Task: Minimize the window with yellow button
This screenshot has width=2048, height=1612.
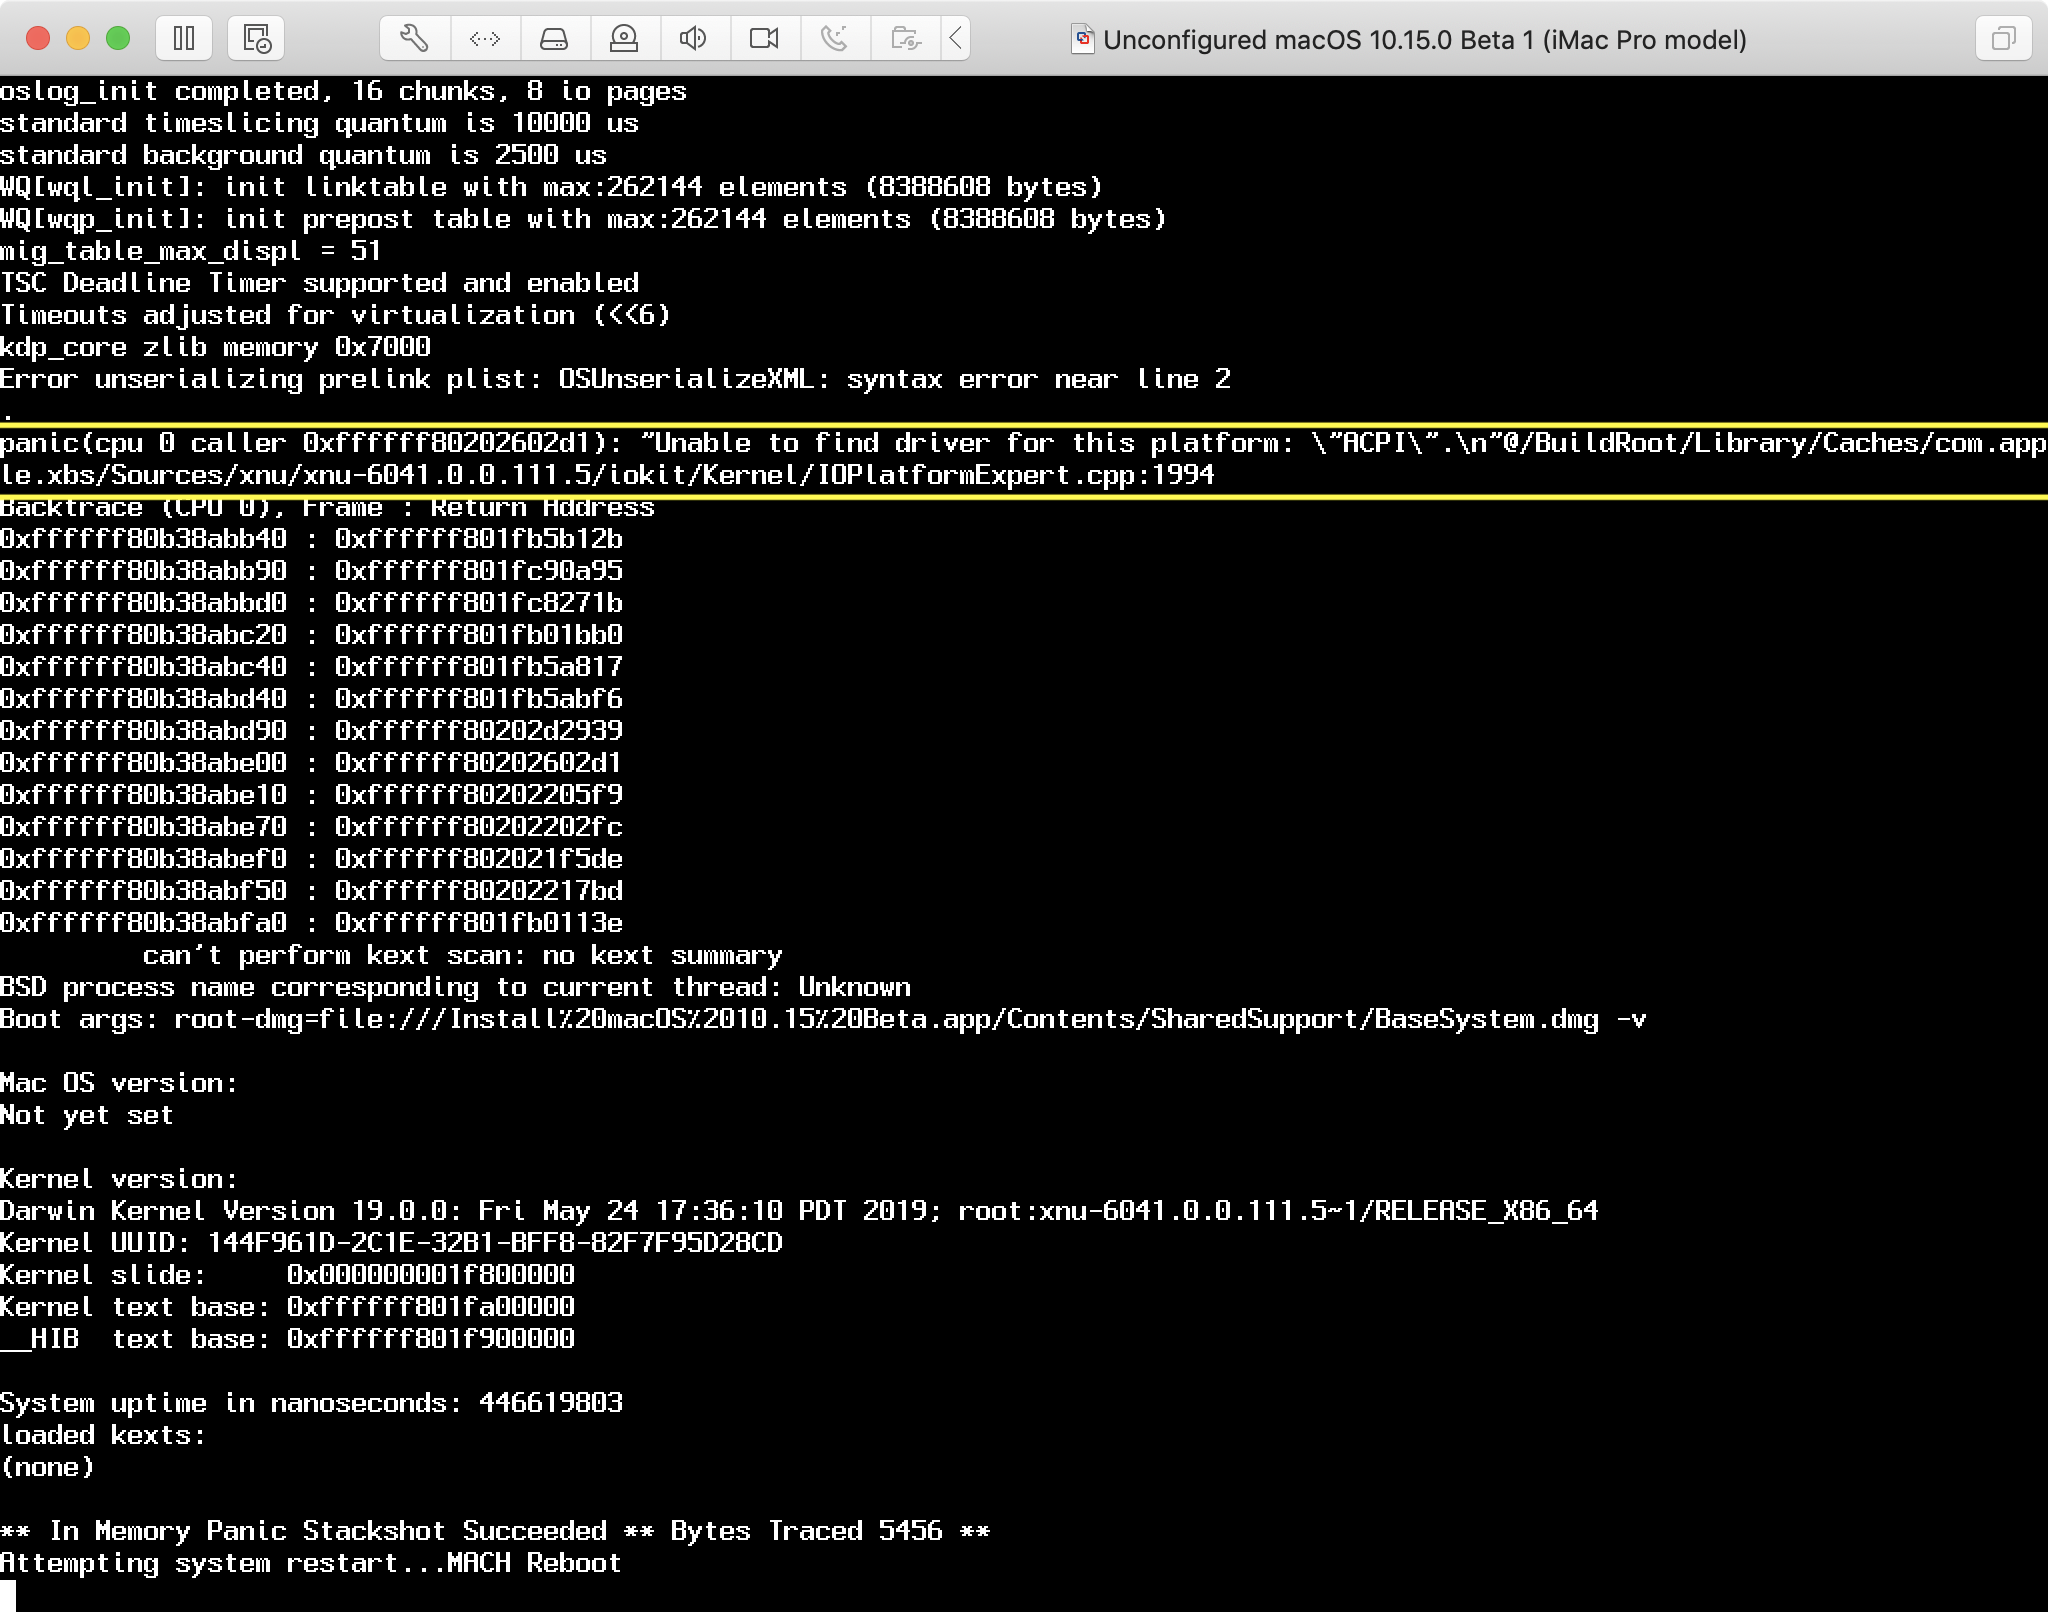Action: [x=78, y=39]
